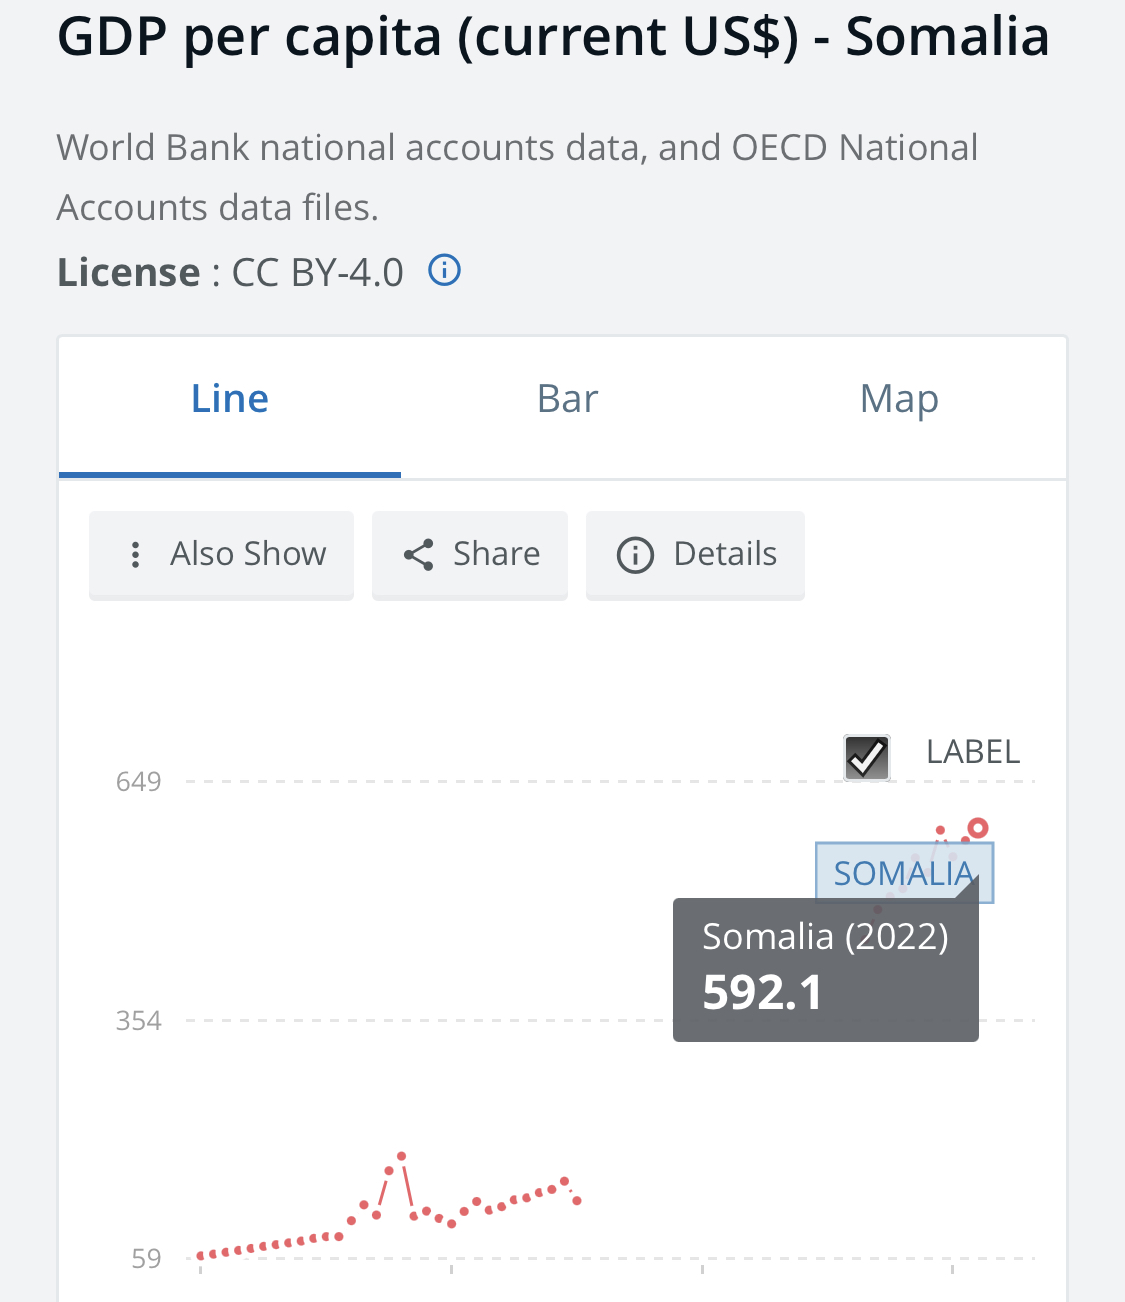
Task: Switch to the Line tab
Action: [x=230, y=399]
